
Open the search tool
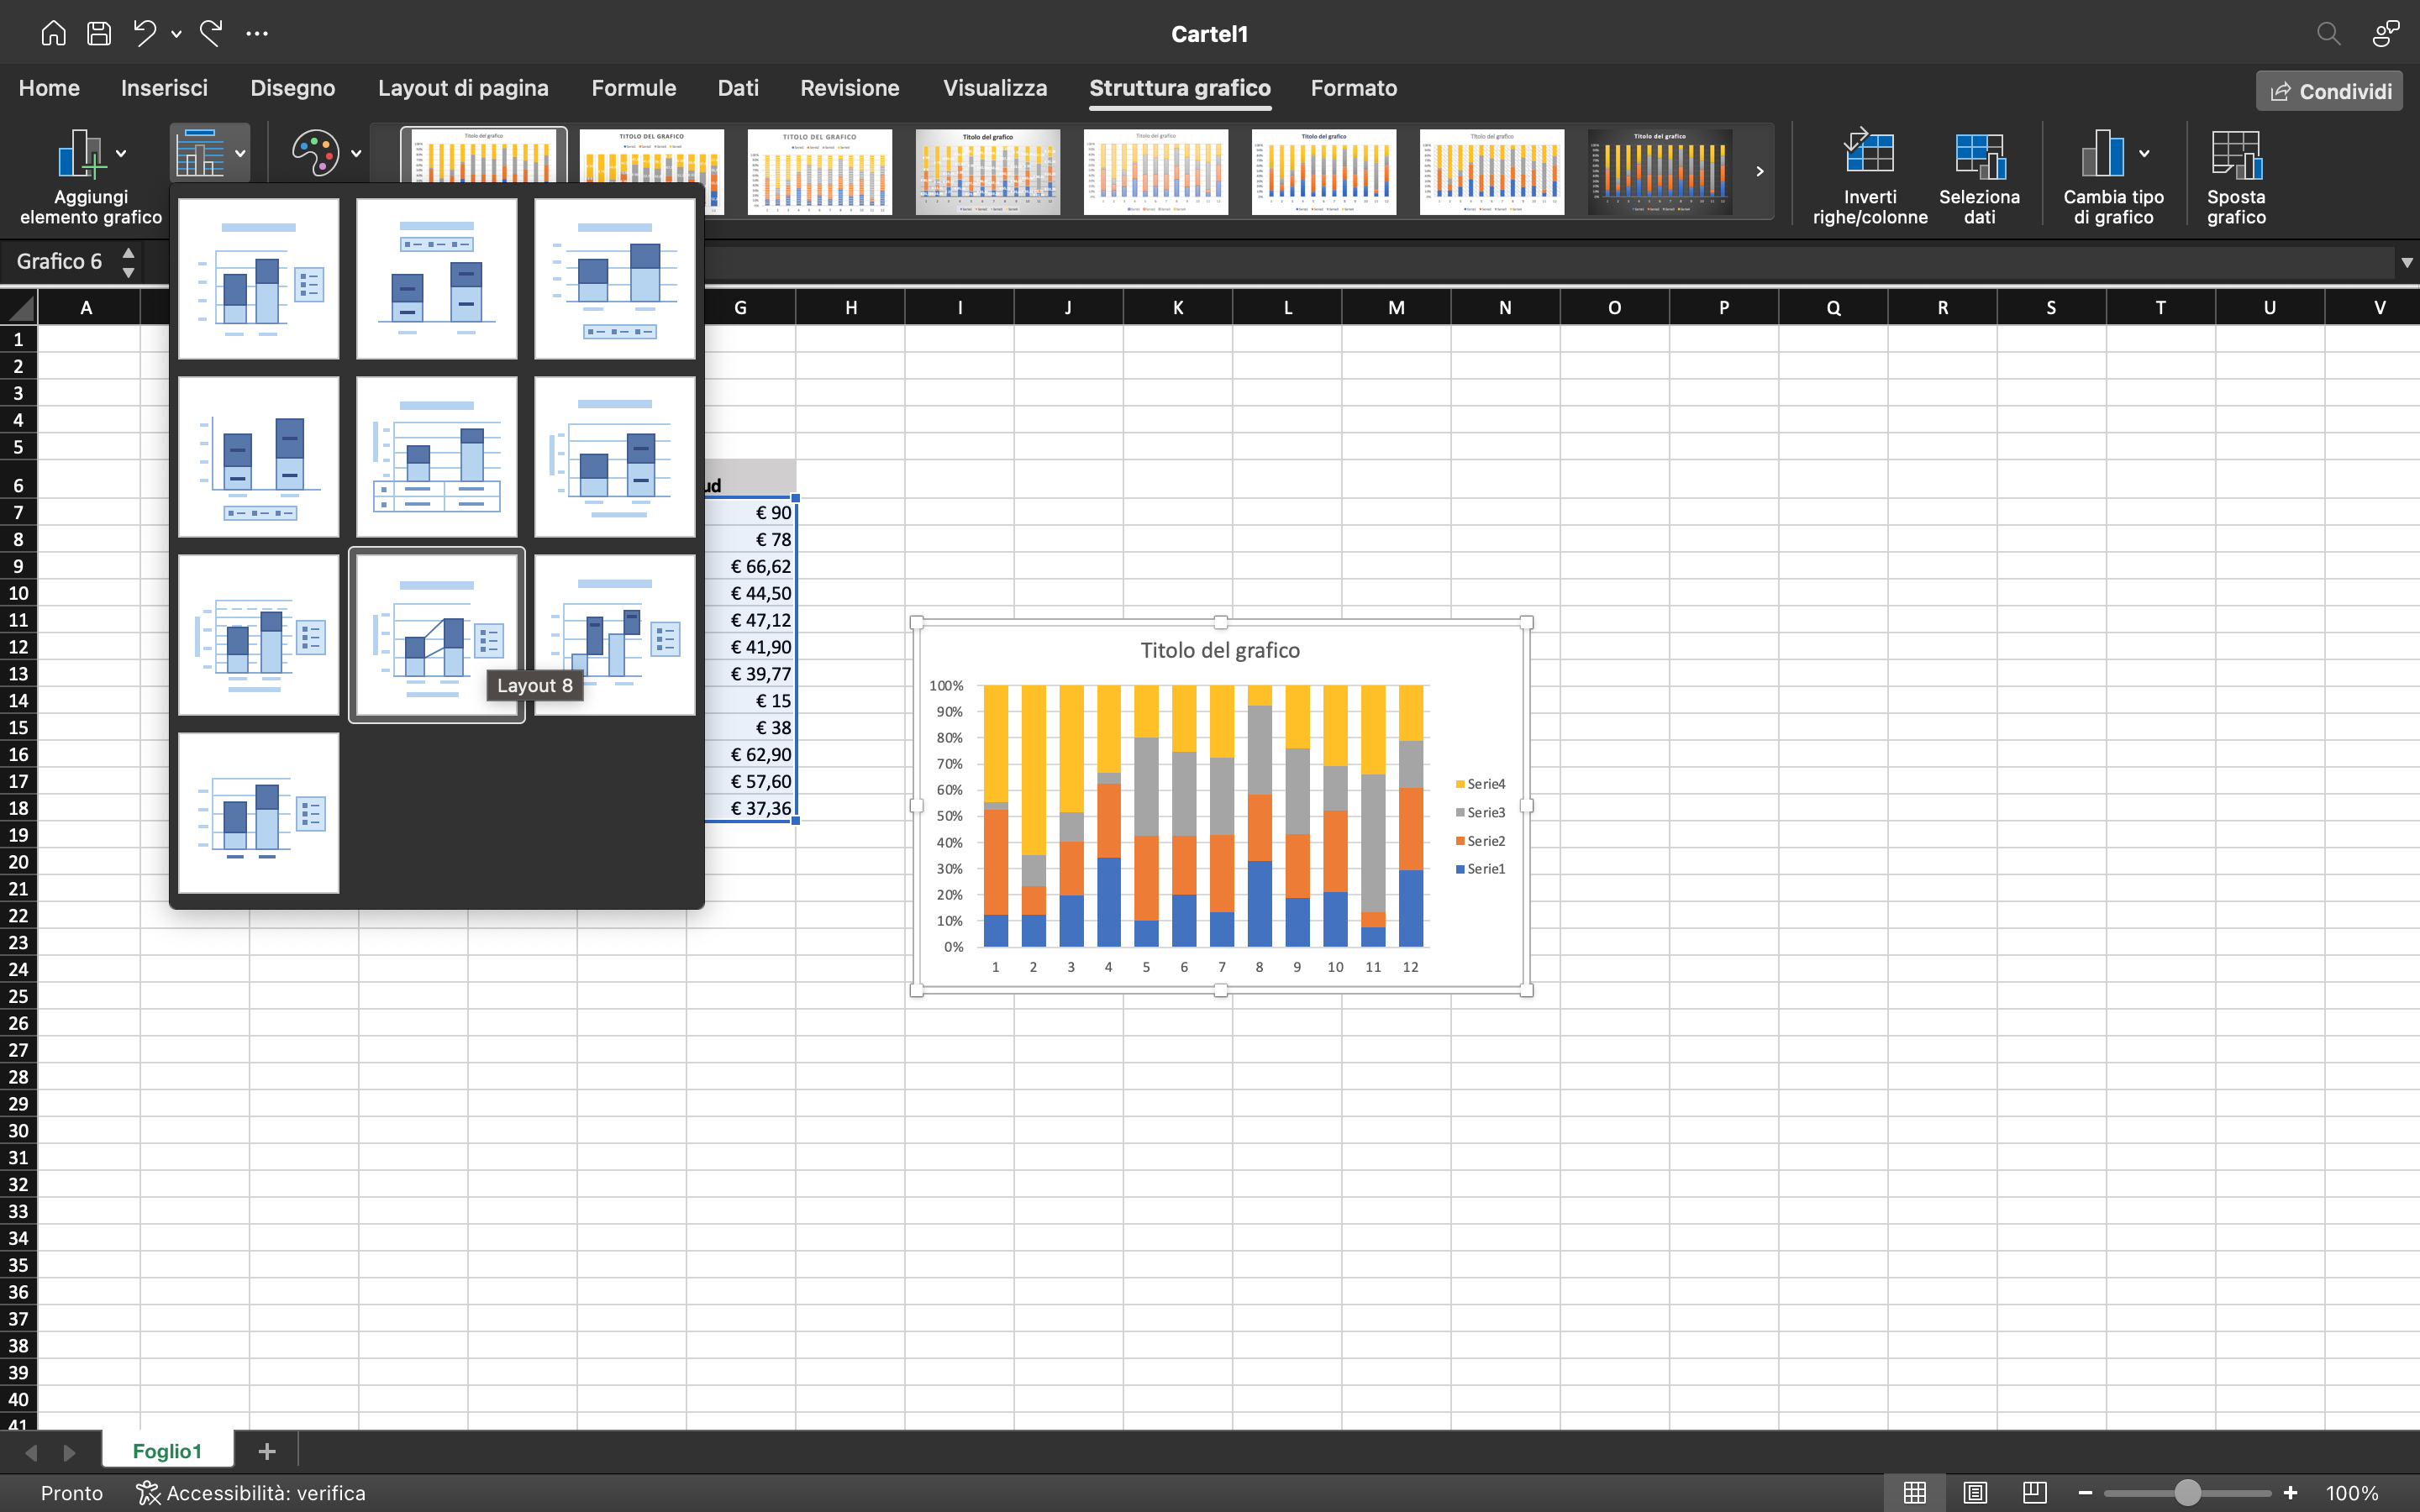click(2329, 33)
